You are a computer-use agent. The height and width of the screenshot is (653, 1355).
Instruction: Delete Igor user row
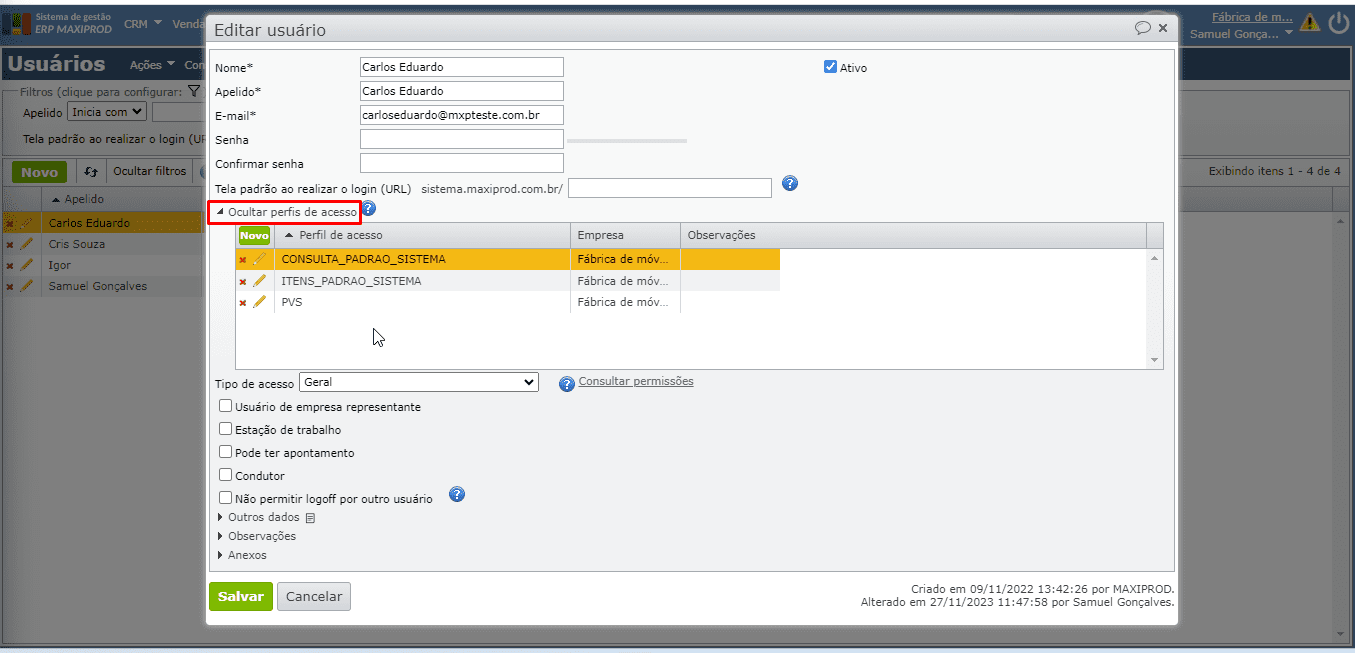tap(10, 266)
